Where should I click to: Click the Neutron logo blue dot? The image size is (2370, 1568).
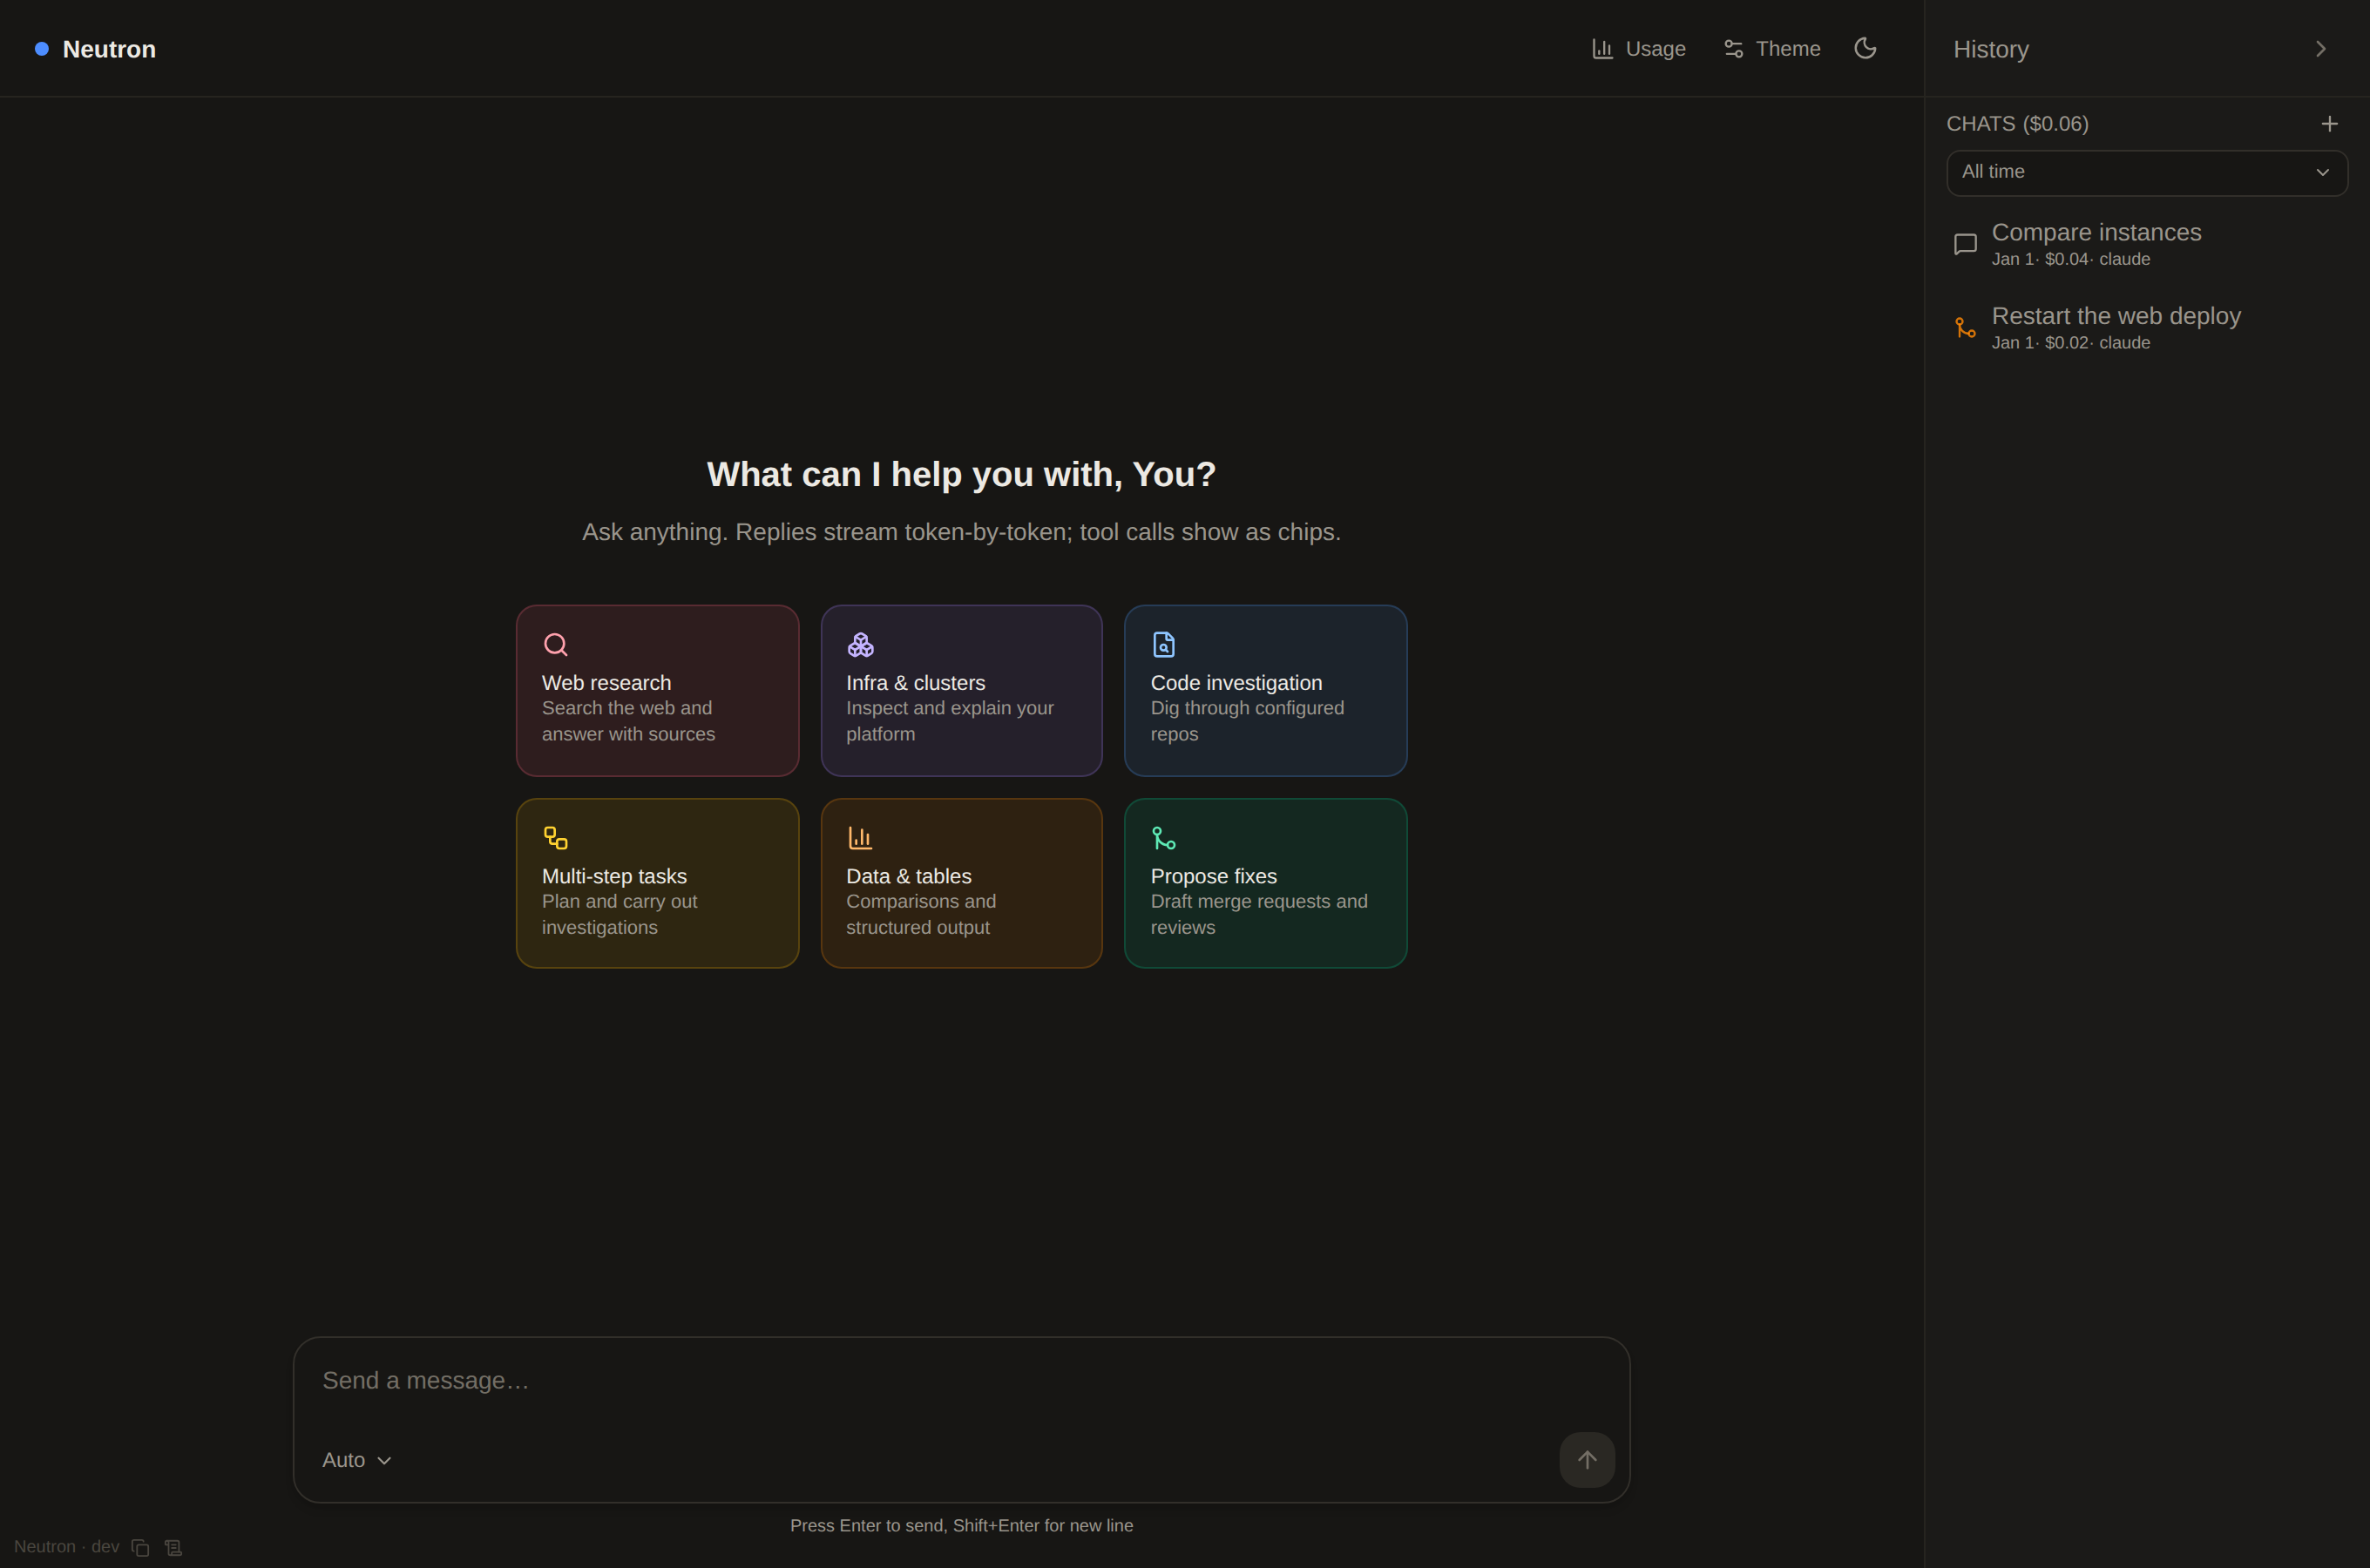(42, 49)
